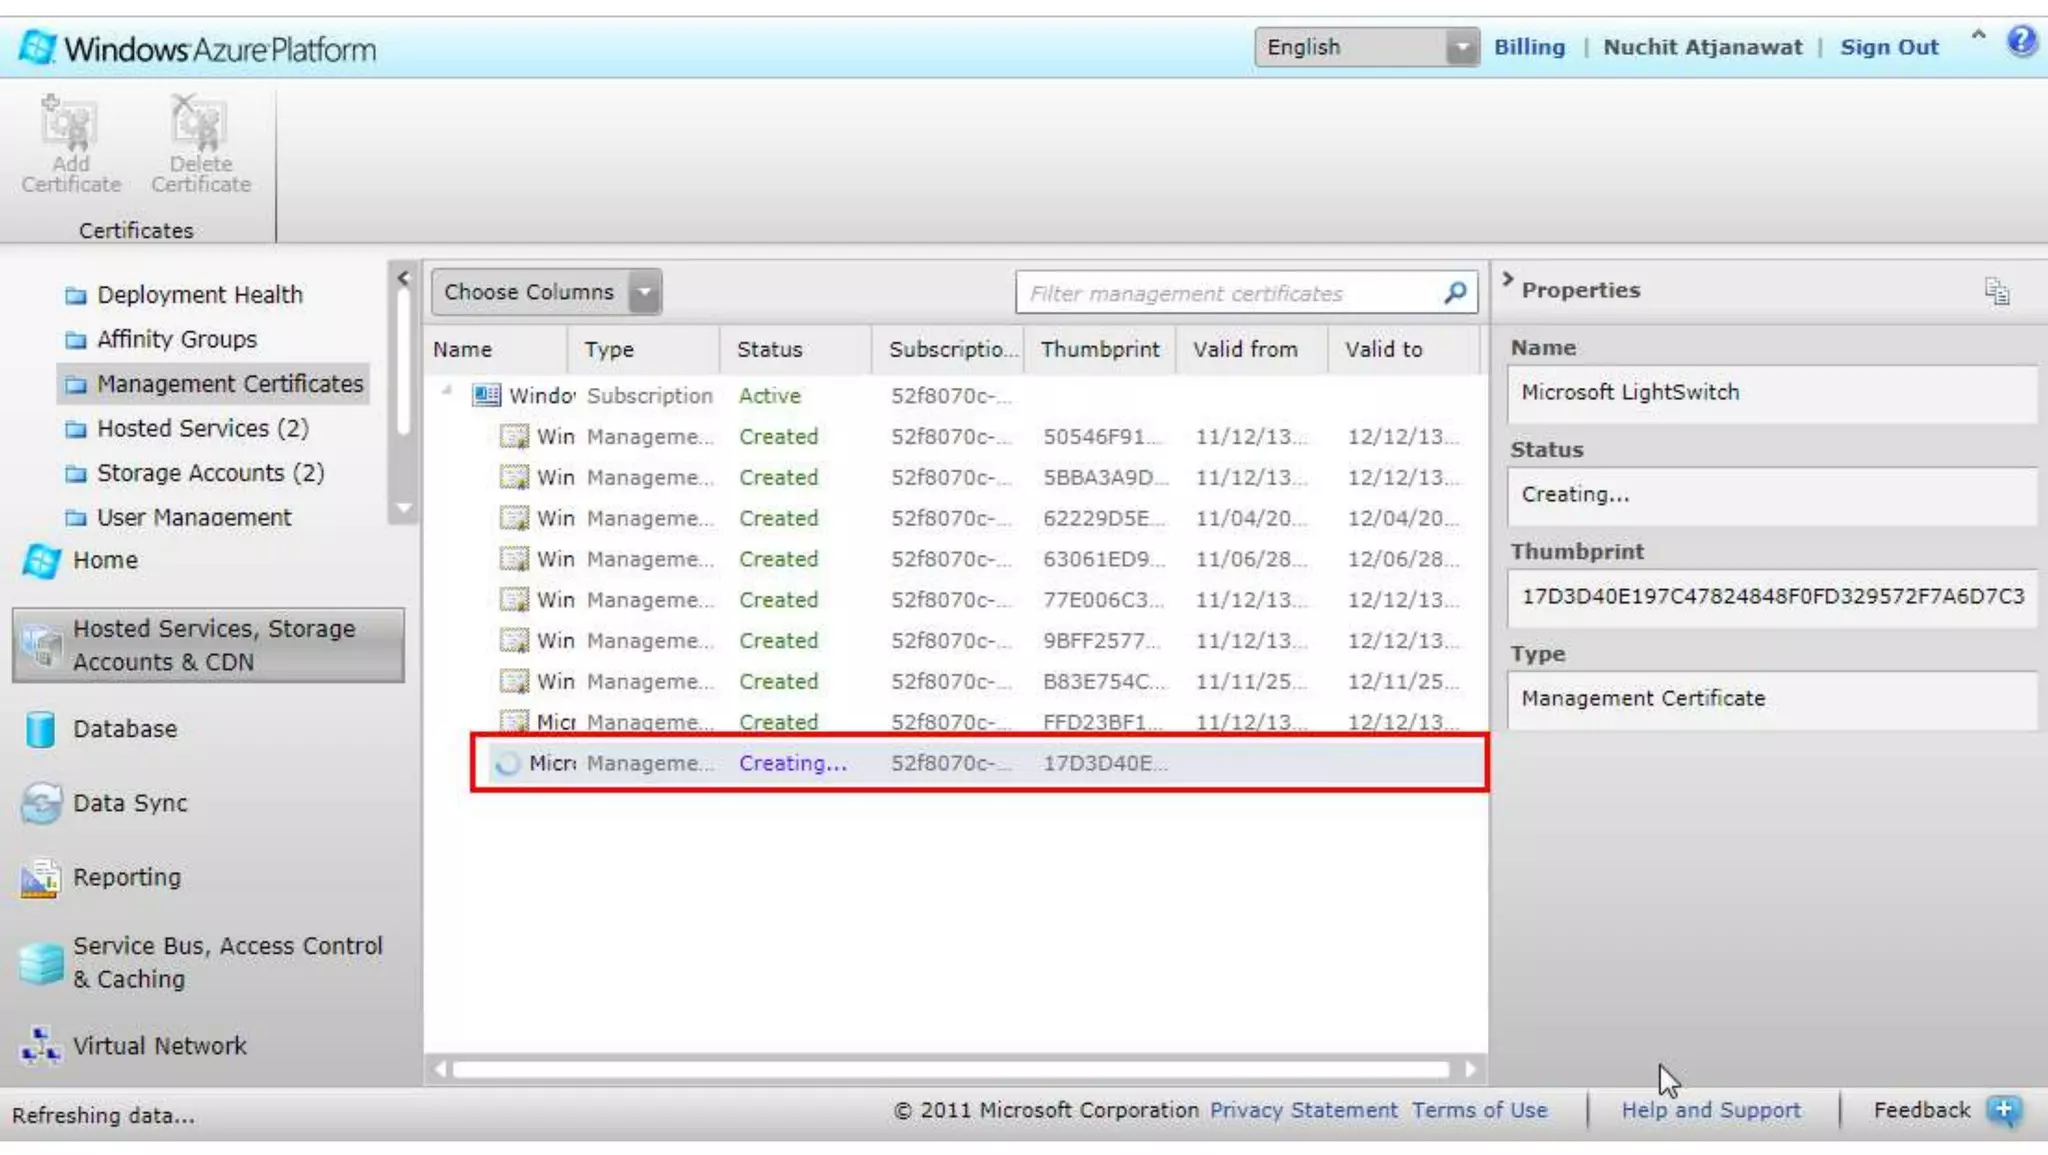The width and height of the screenshot is (2048, 1155).
Task: Open the English language dropdown
Action: [1461, 47]
